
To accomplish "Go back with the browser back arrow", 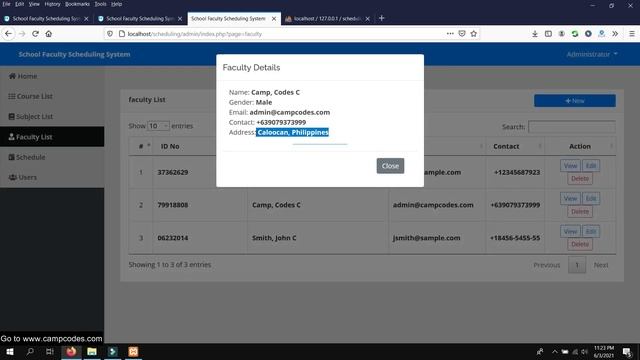I will 9,34.
